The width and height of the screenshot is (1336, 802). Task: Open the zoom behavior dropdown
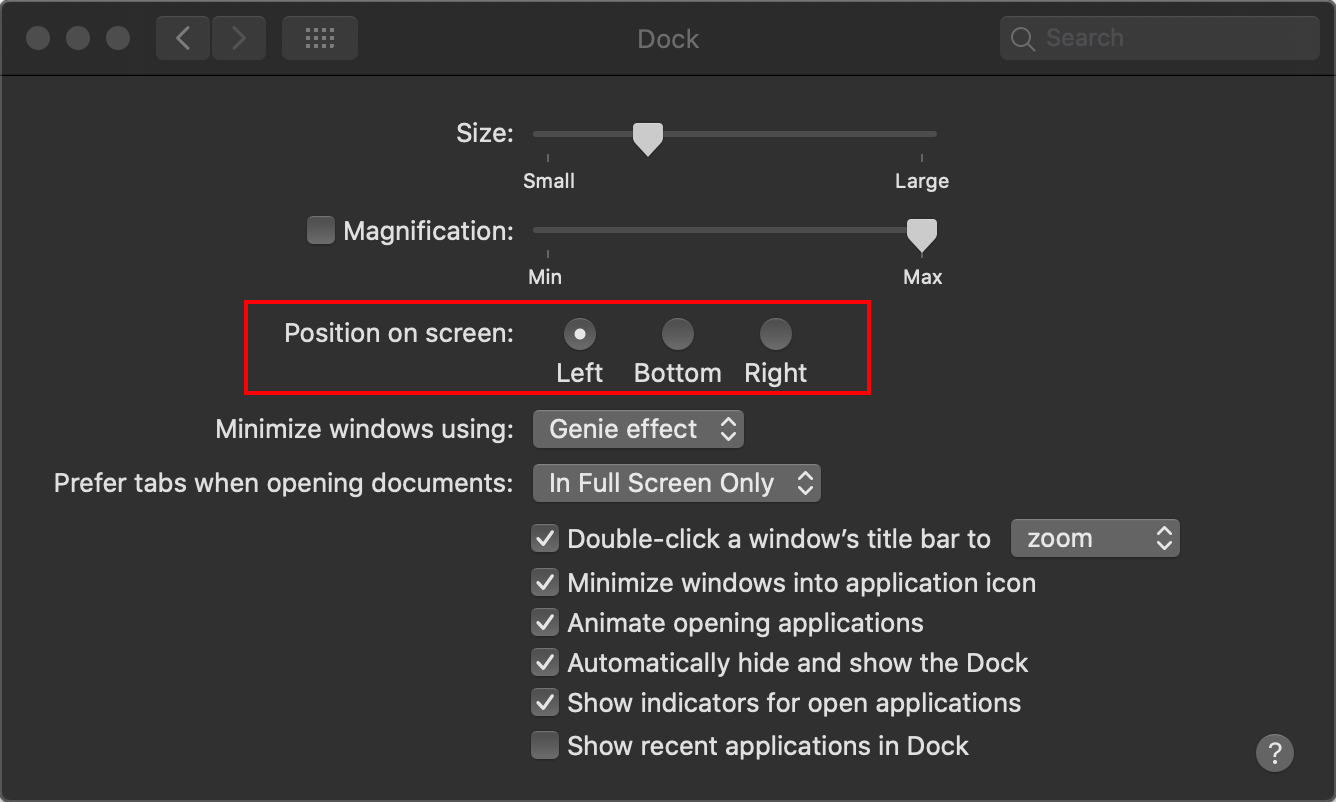tap(1095, 538)
